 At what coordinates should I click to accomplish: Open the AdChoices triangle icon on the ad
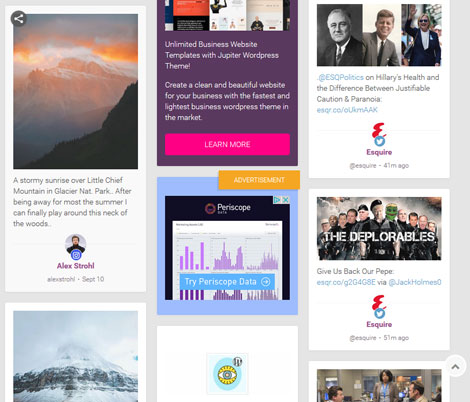(277, 200)
